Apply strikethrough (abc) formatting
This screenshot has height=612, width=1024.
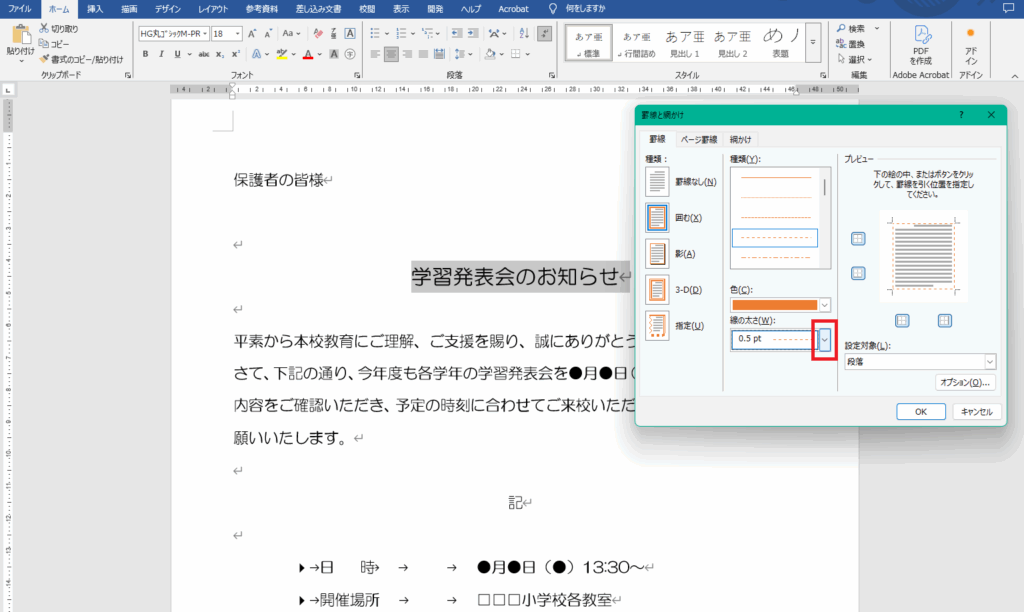point(204,54)
